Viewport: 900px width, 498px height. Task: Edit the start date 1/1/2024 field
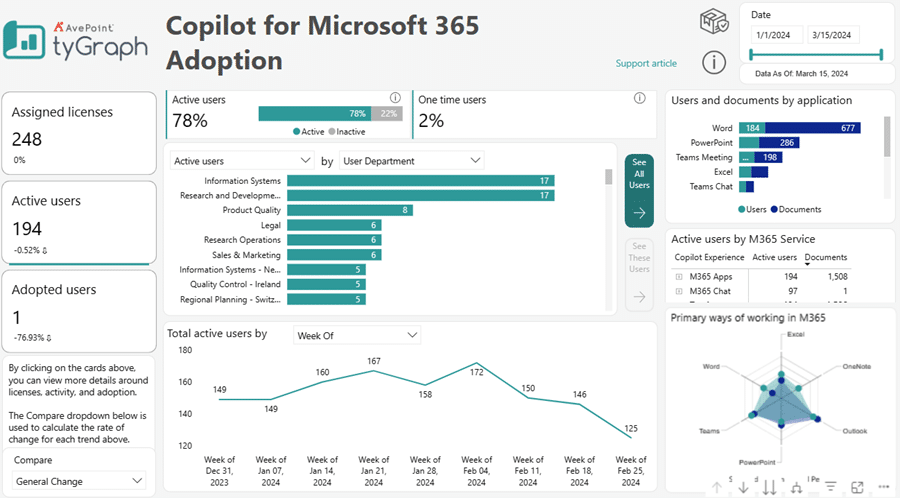pos(777,35)
